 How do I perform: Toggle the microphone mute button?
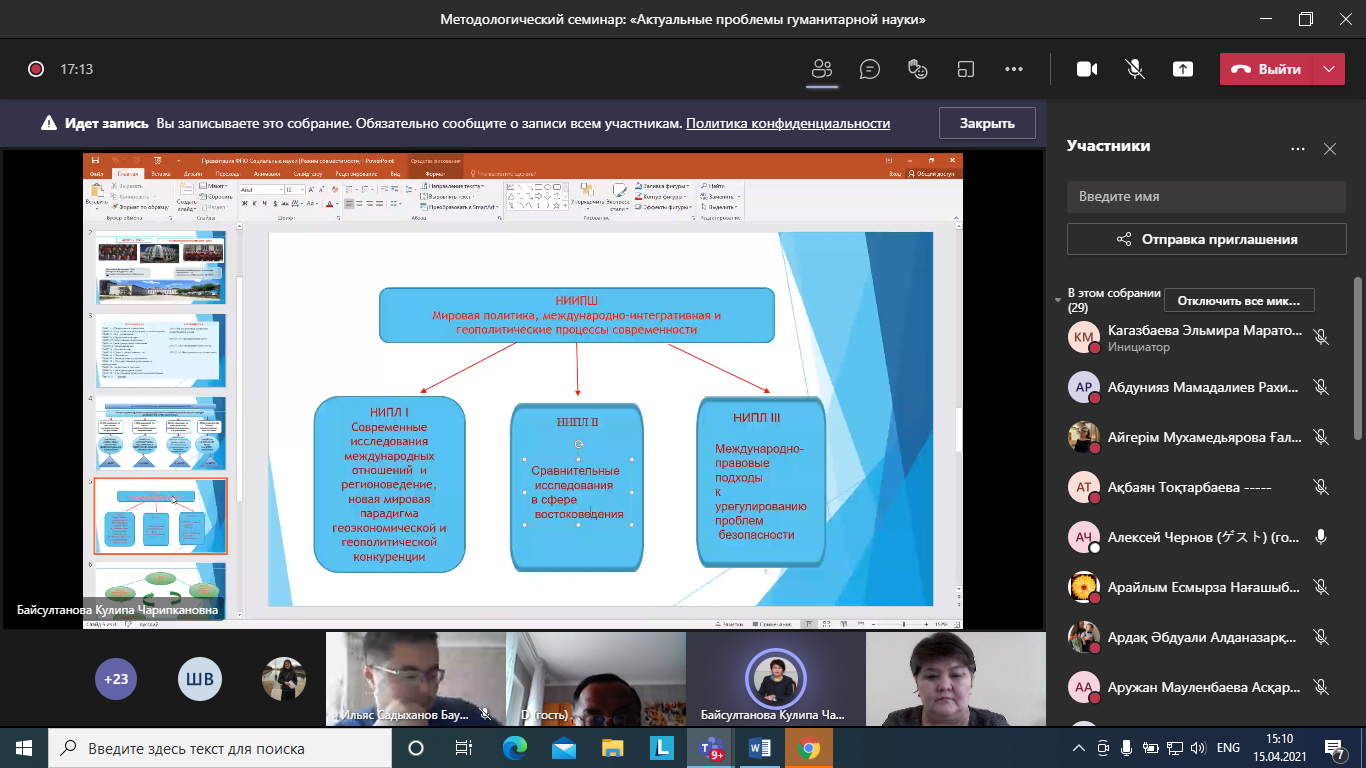pos(1135,69)
